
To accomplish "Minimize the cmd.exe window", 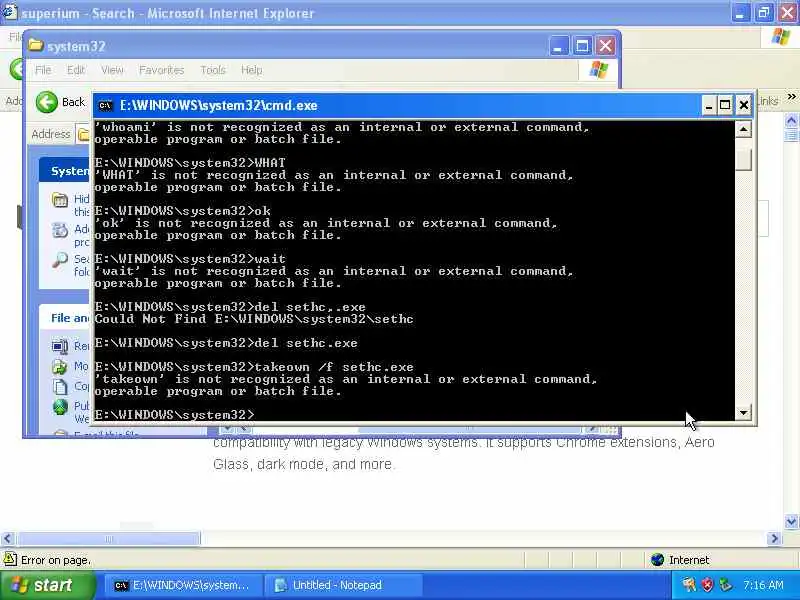I will point(708,106).
